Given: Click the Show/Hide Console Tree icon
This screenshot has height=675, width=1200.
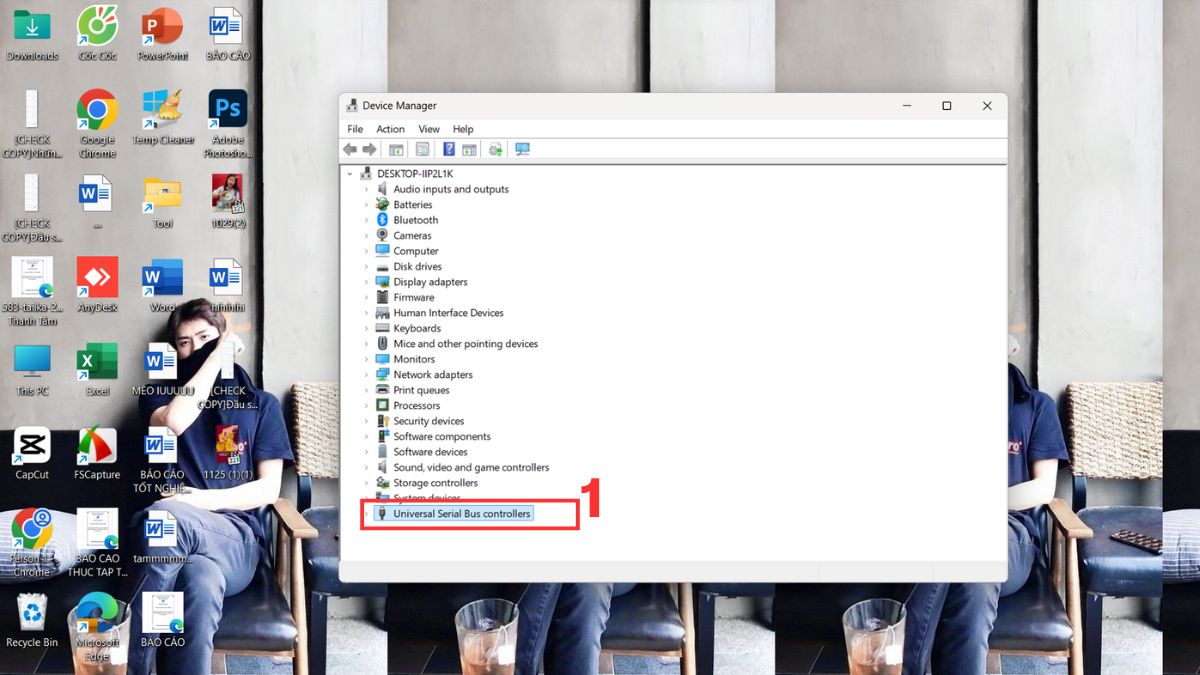Looking at the screenshot, I should (x=396, y=149).
